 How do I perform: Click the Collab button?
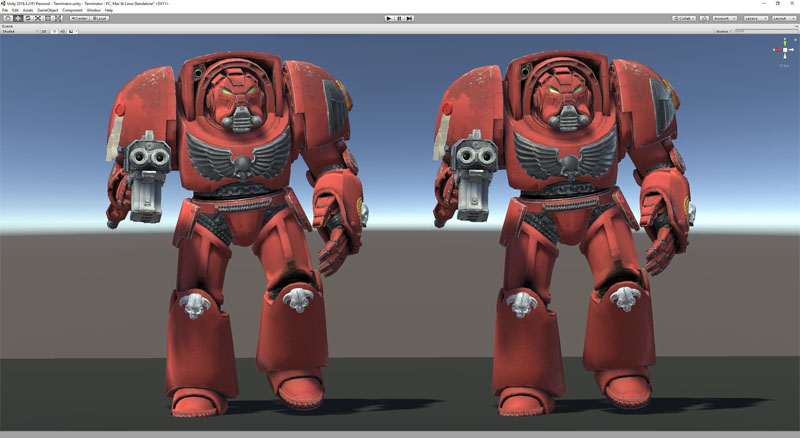pyautogui.click(x=685, y=18)
